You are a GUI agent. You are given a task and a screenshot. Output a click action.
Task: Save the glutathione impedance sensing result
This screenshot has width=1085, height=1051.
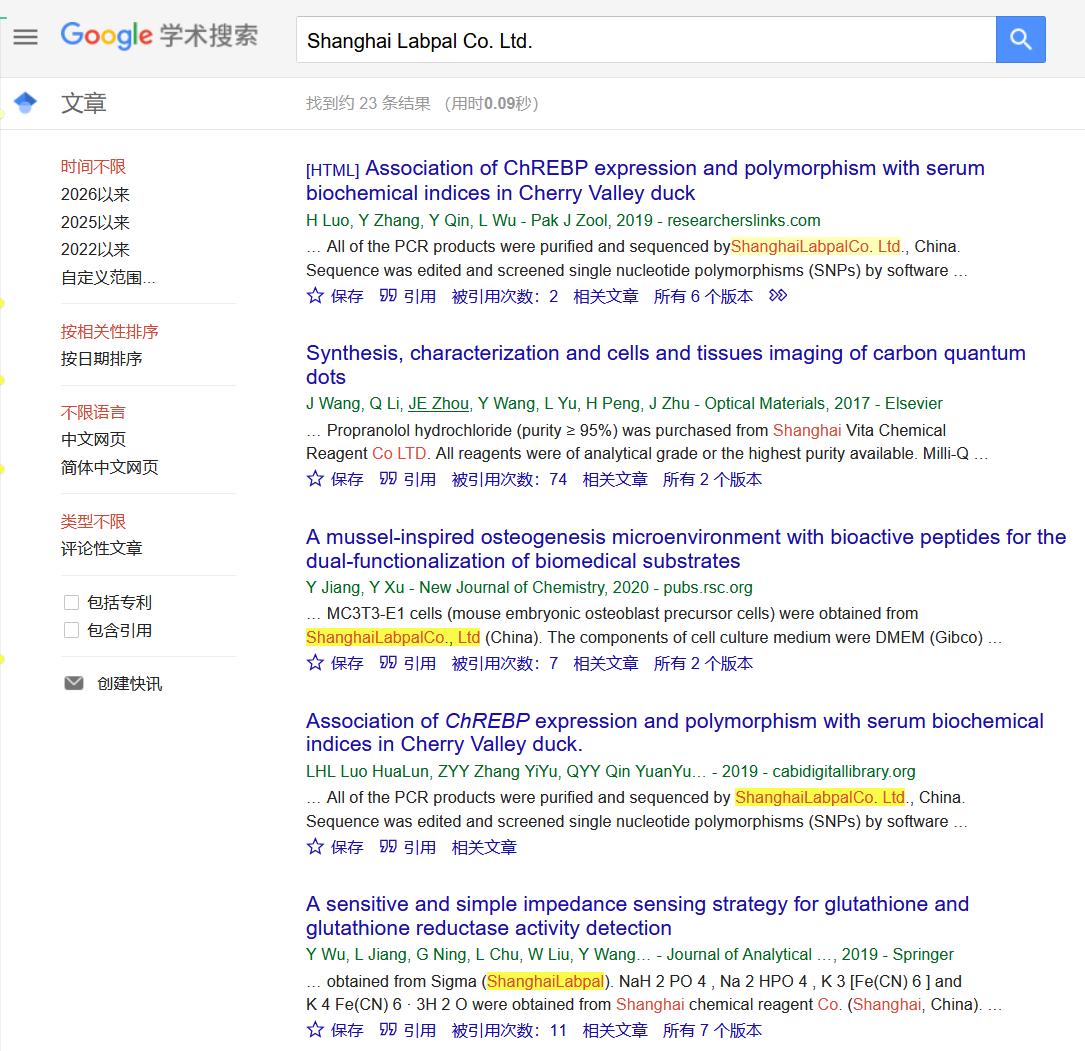click(x=335, y=1030)
